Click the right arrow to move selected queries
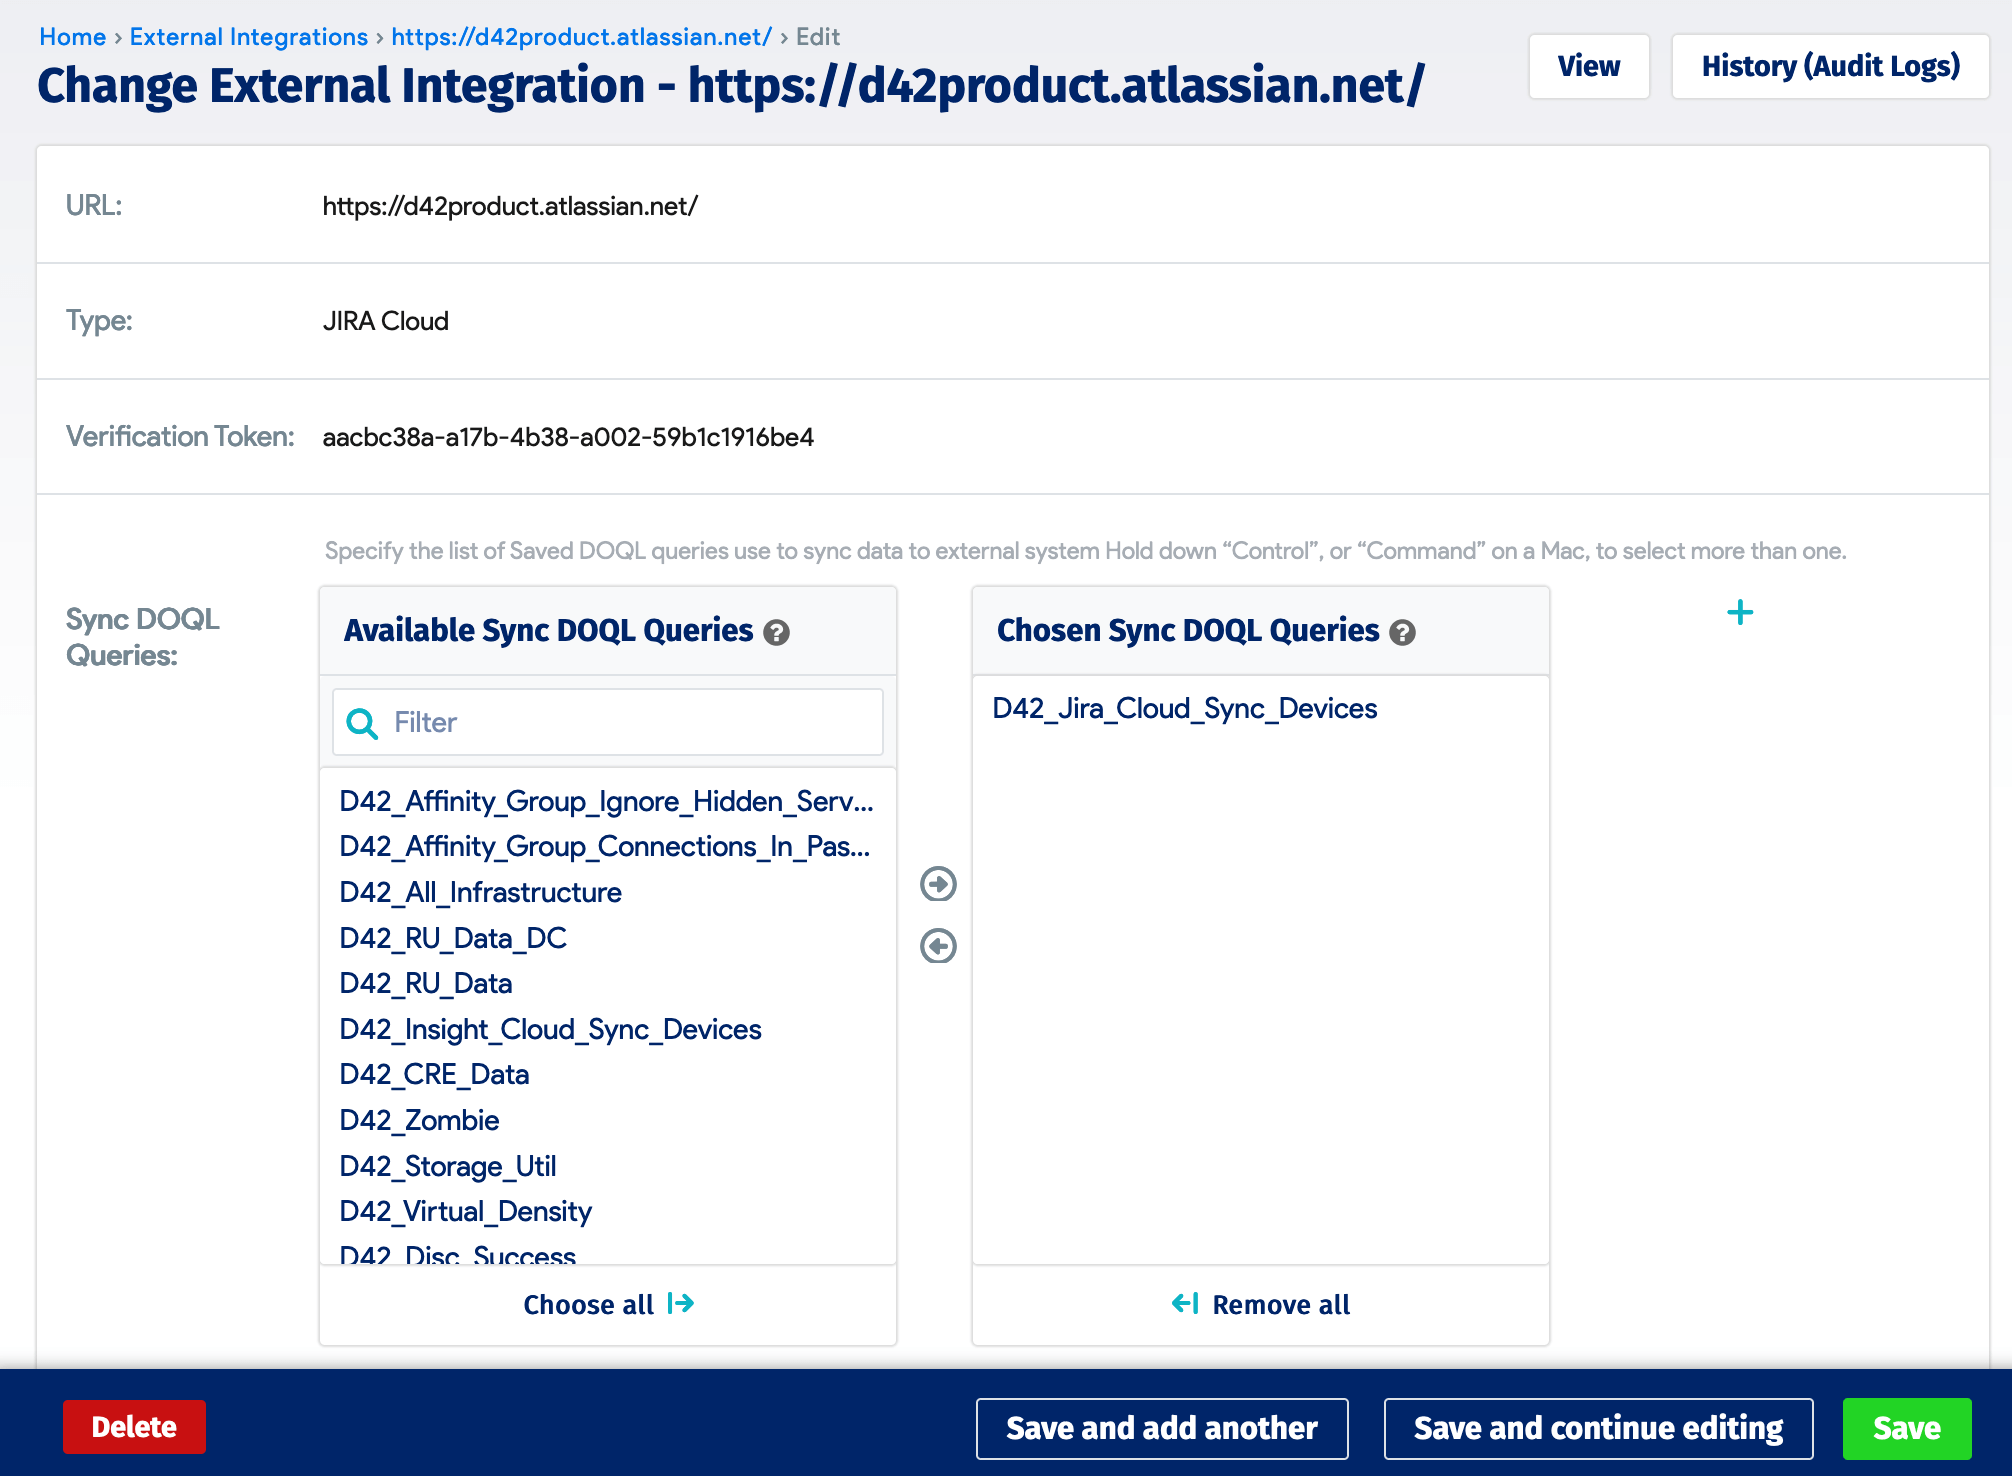 tap(937, 884)
